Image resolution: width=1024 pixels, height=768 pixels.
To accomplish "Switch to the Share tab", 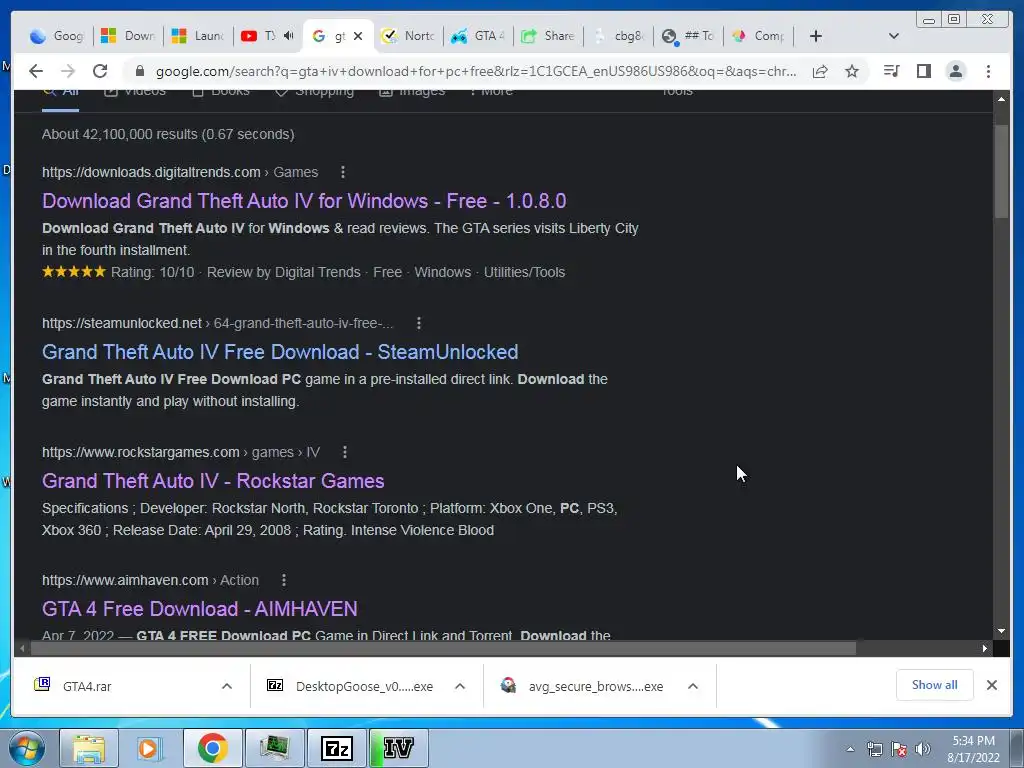I will [548, 36].
